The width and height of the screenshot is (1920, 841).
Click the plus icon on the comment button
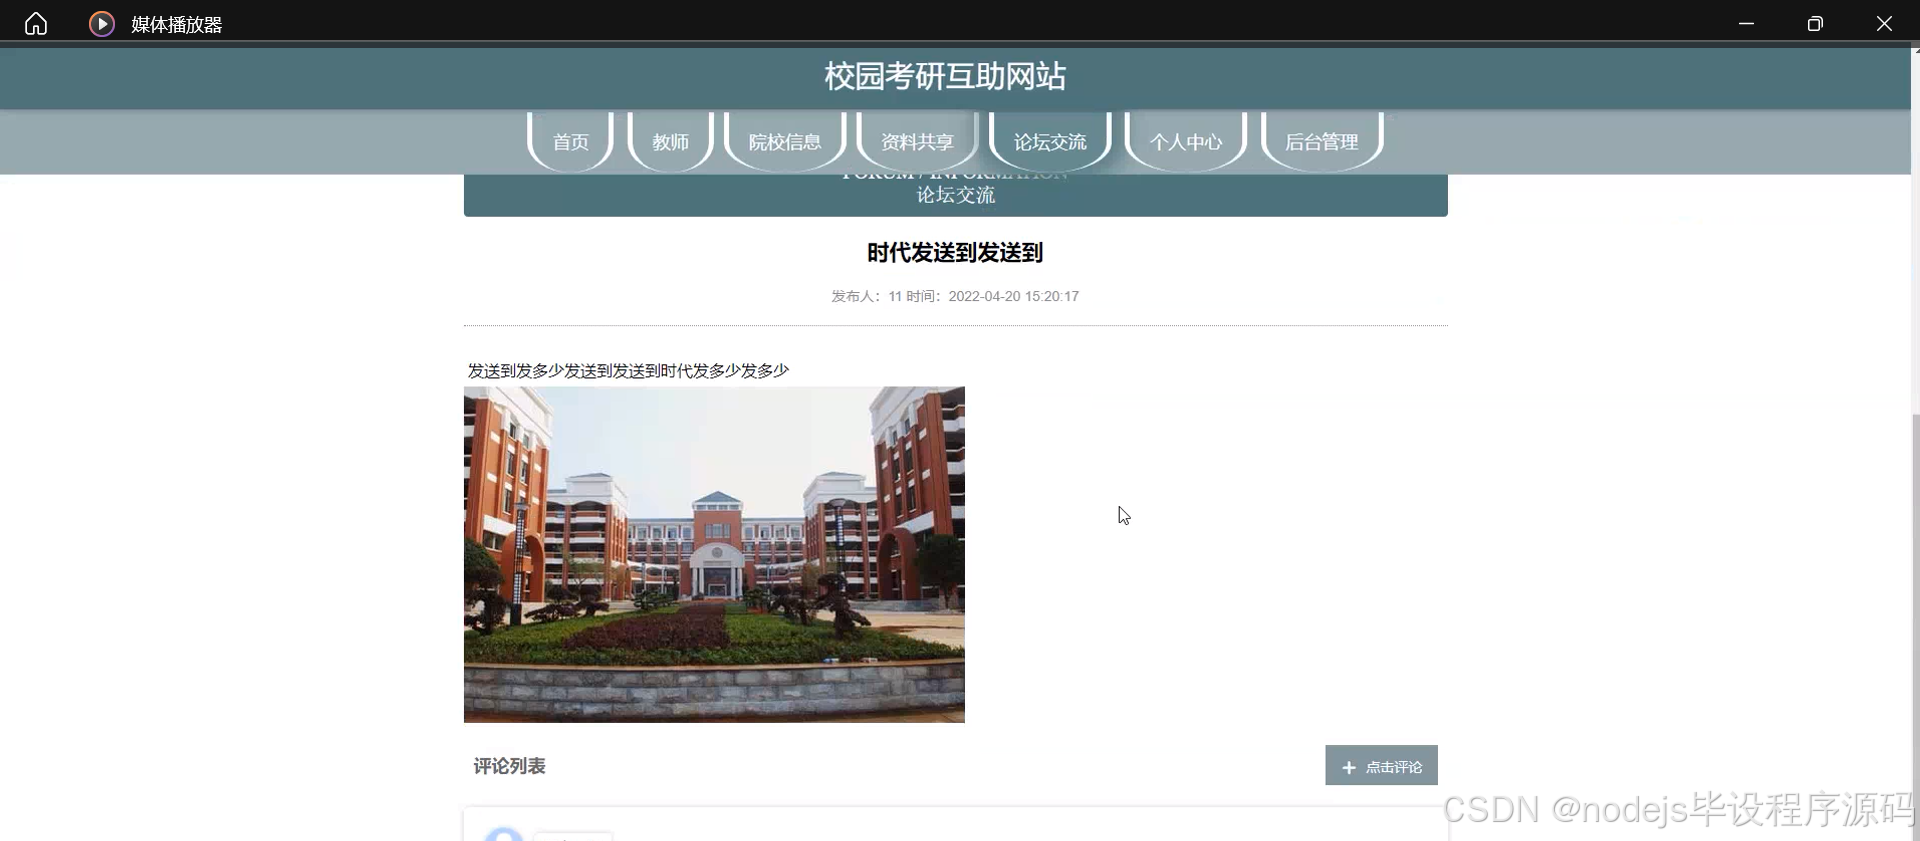pyautogui.click(x=1348, y=767)
